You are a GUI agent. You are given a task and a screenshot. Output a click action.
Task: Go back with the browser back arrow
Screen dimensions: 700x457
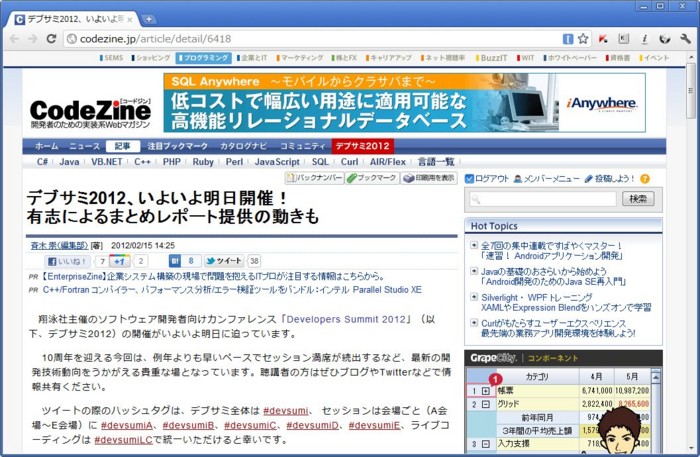click(x=14, y=39)
